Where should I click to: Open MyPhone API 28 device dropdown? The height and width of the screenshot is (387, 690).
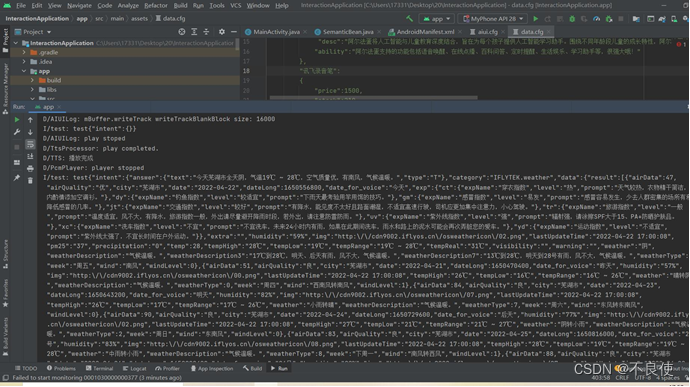click(x=492, y=19)
